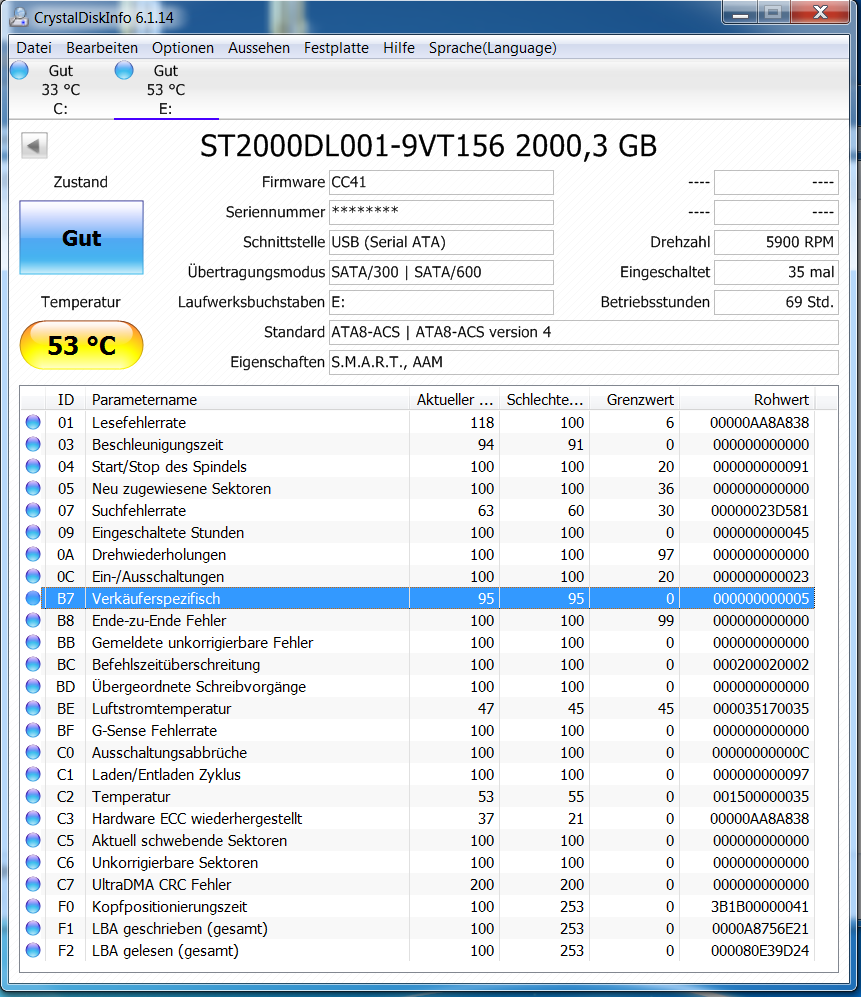Minimize the CrystalDiskInfo window

(x=740, y=13)
